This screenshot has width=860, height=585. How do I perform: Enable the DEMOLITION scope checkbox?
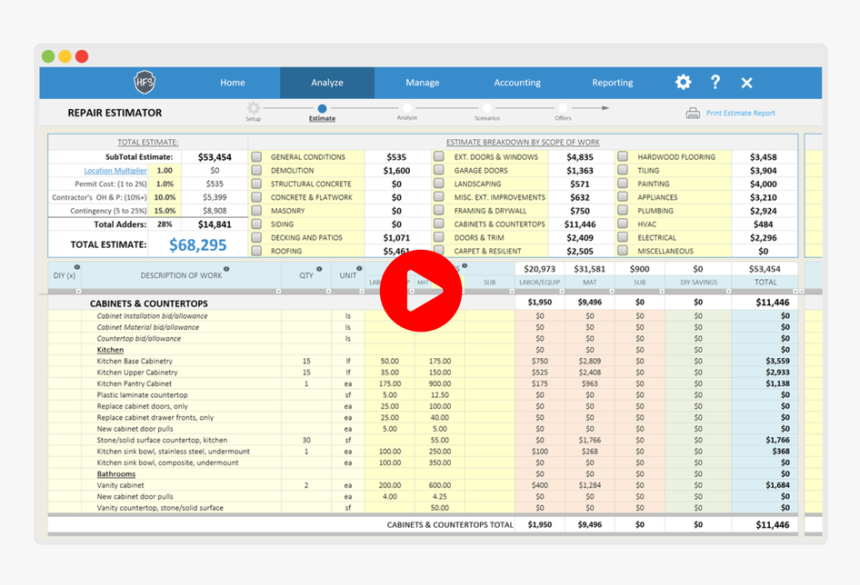coord(257,170)
